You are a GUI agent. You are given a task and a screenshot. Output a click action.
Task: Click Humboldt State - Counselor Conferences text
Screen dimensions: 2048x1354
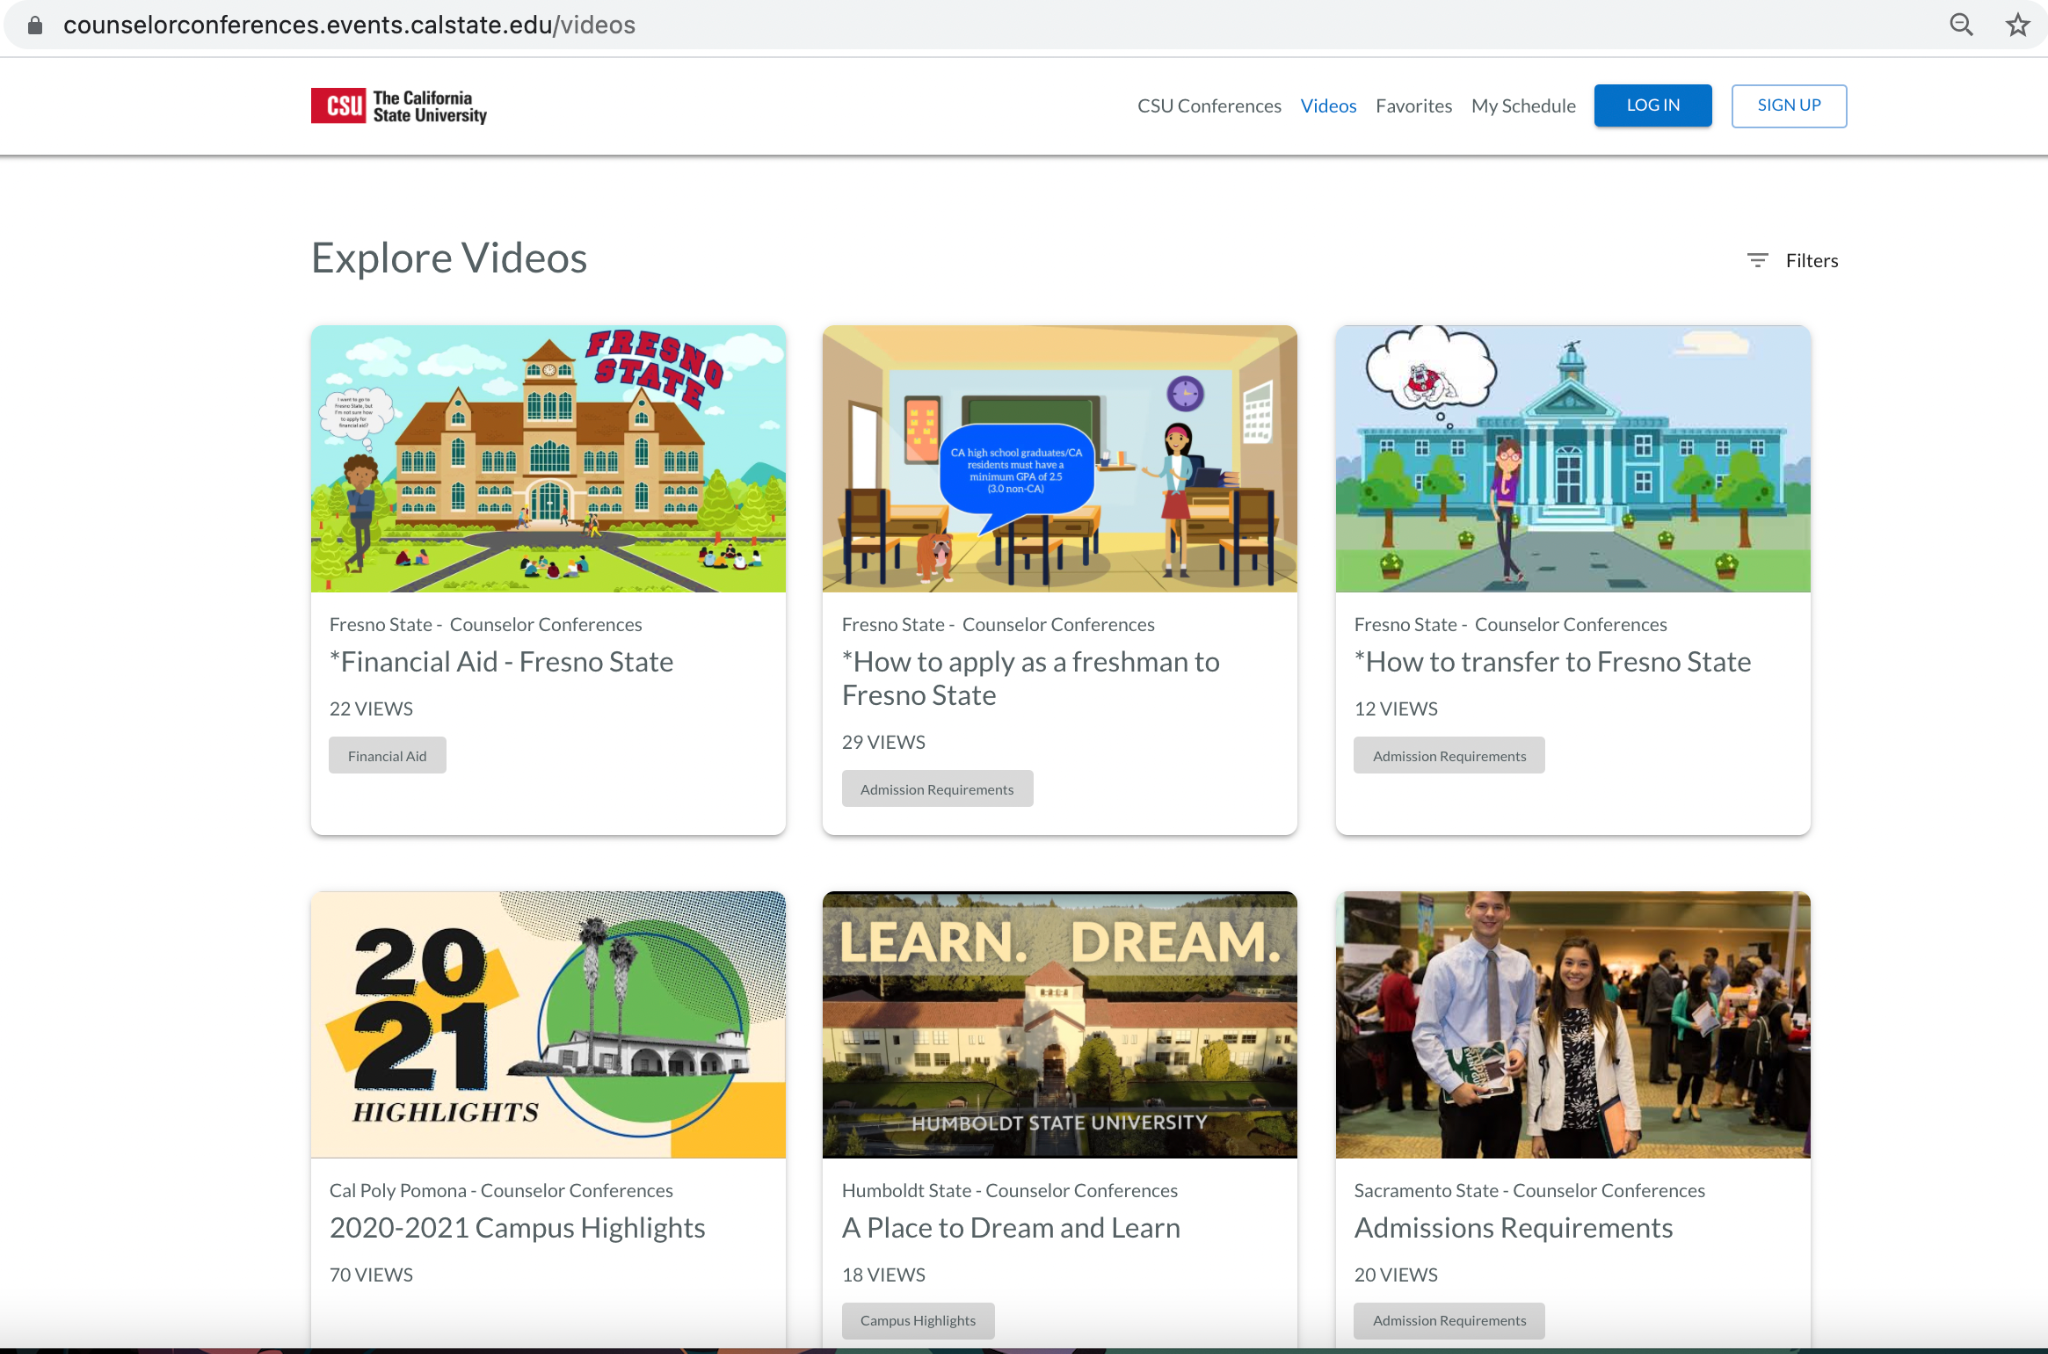point(1010,1191)
